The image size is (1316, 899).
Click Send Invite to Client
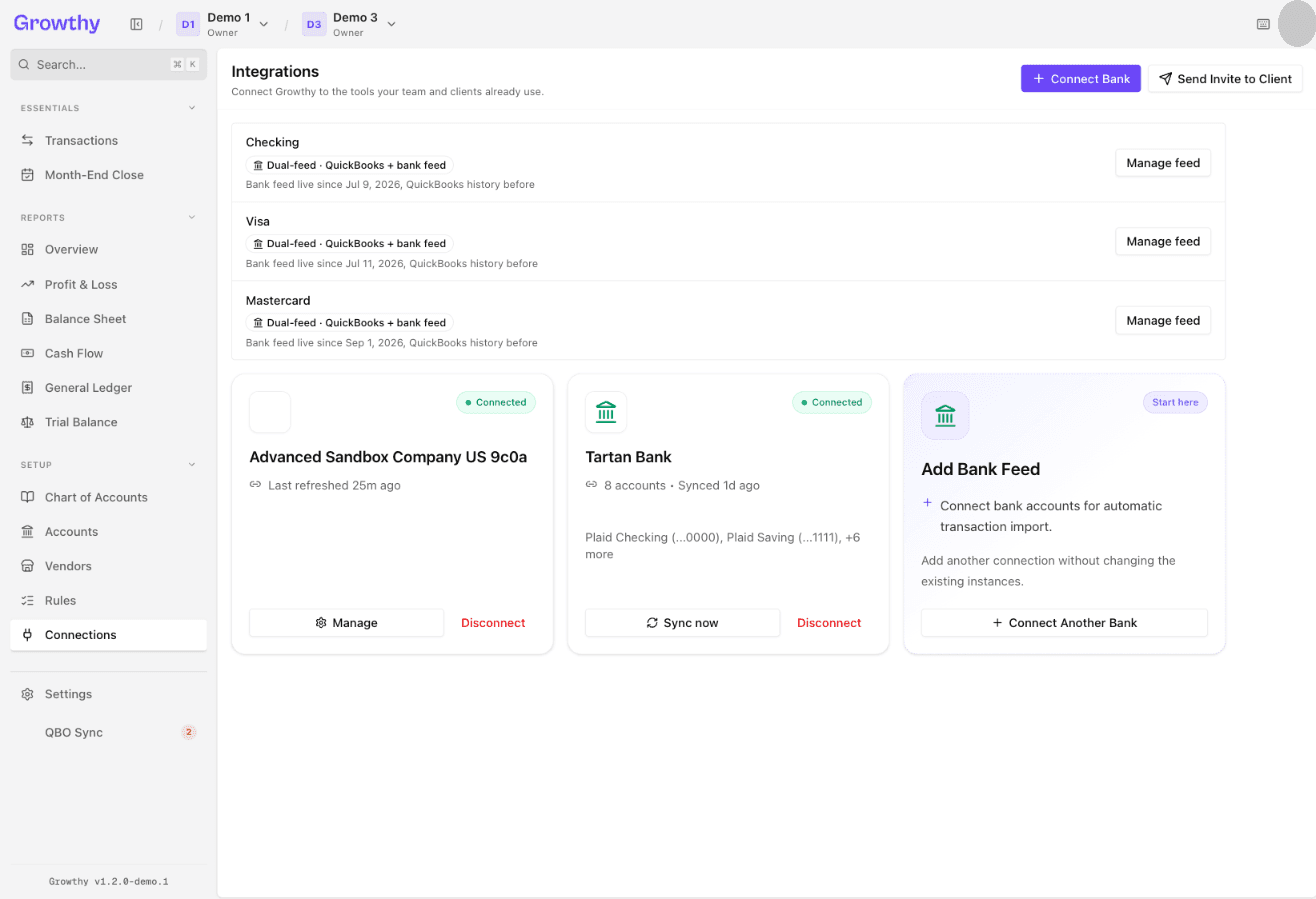(x=1225, y=79)
